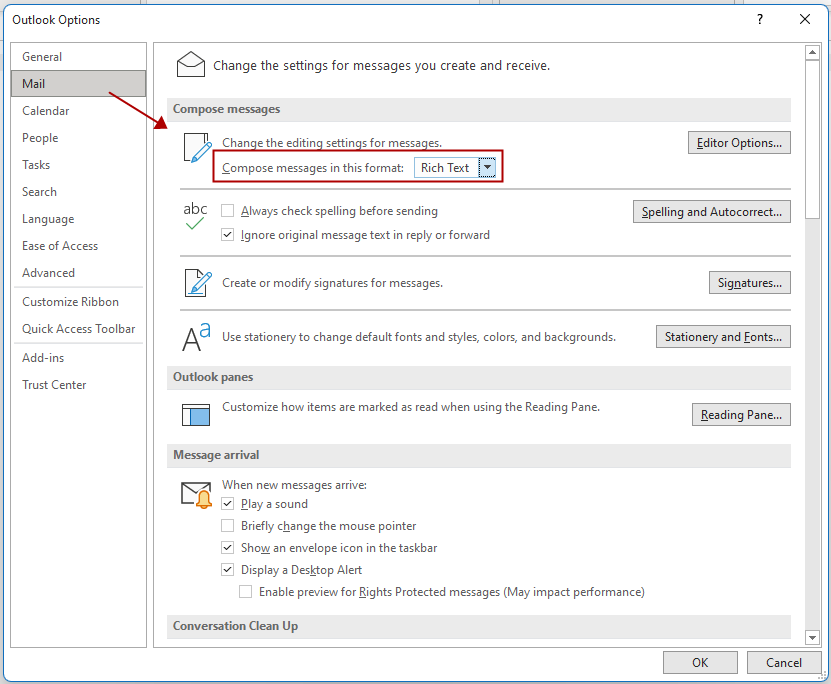Select the General category
The width and height of the screenshot is (831, 684).
pos(78,57)
